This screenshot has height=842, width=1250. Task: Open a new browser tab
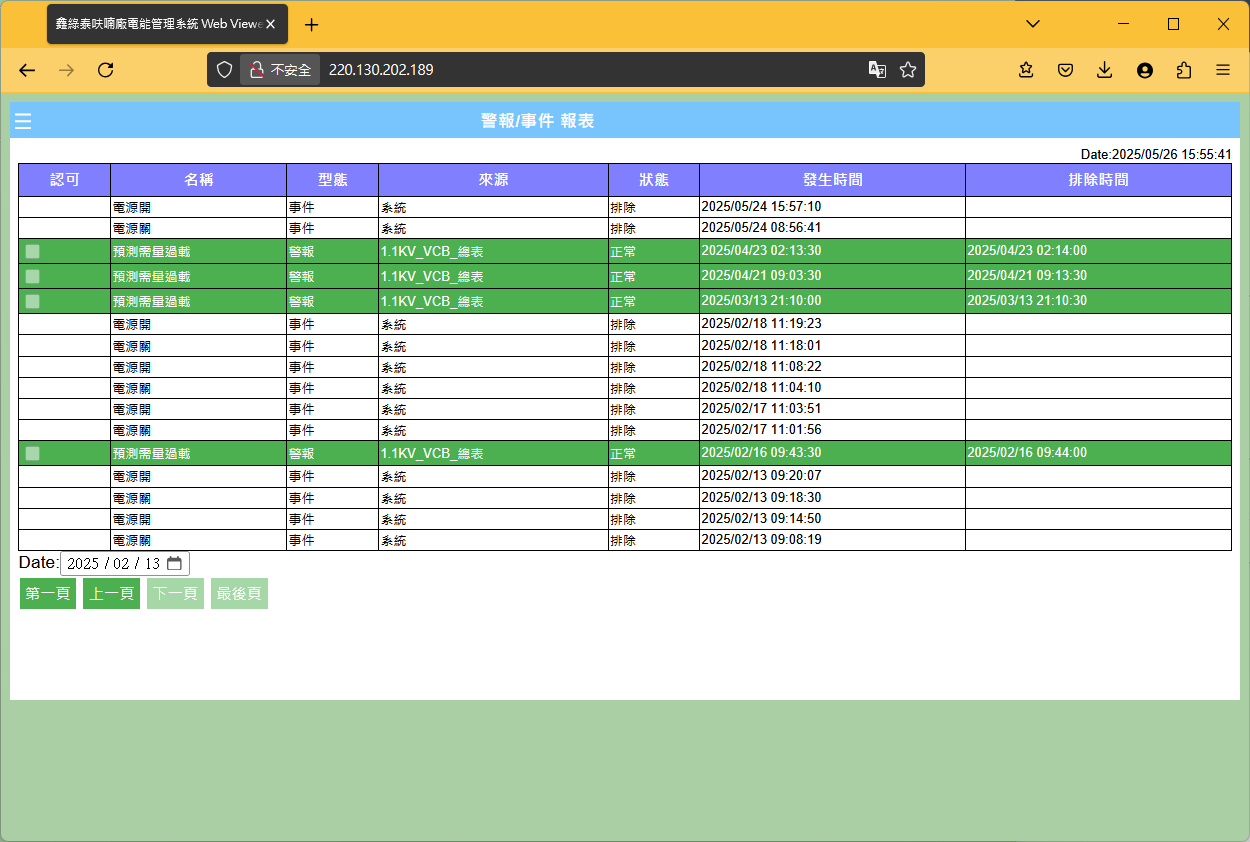312,25
